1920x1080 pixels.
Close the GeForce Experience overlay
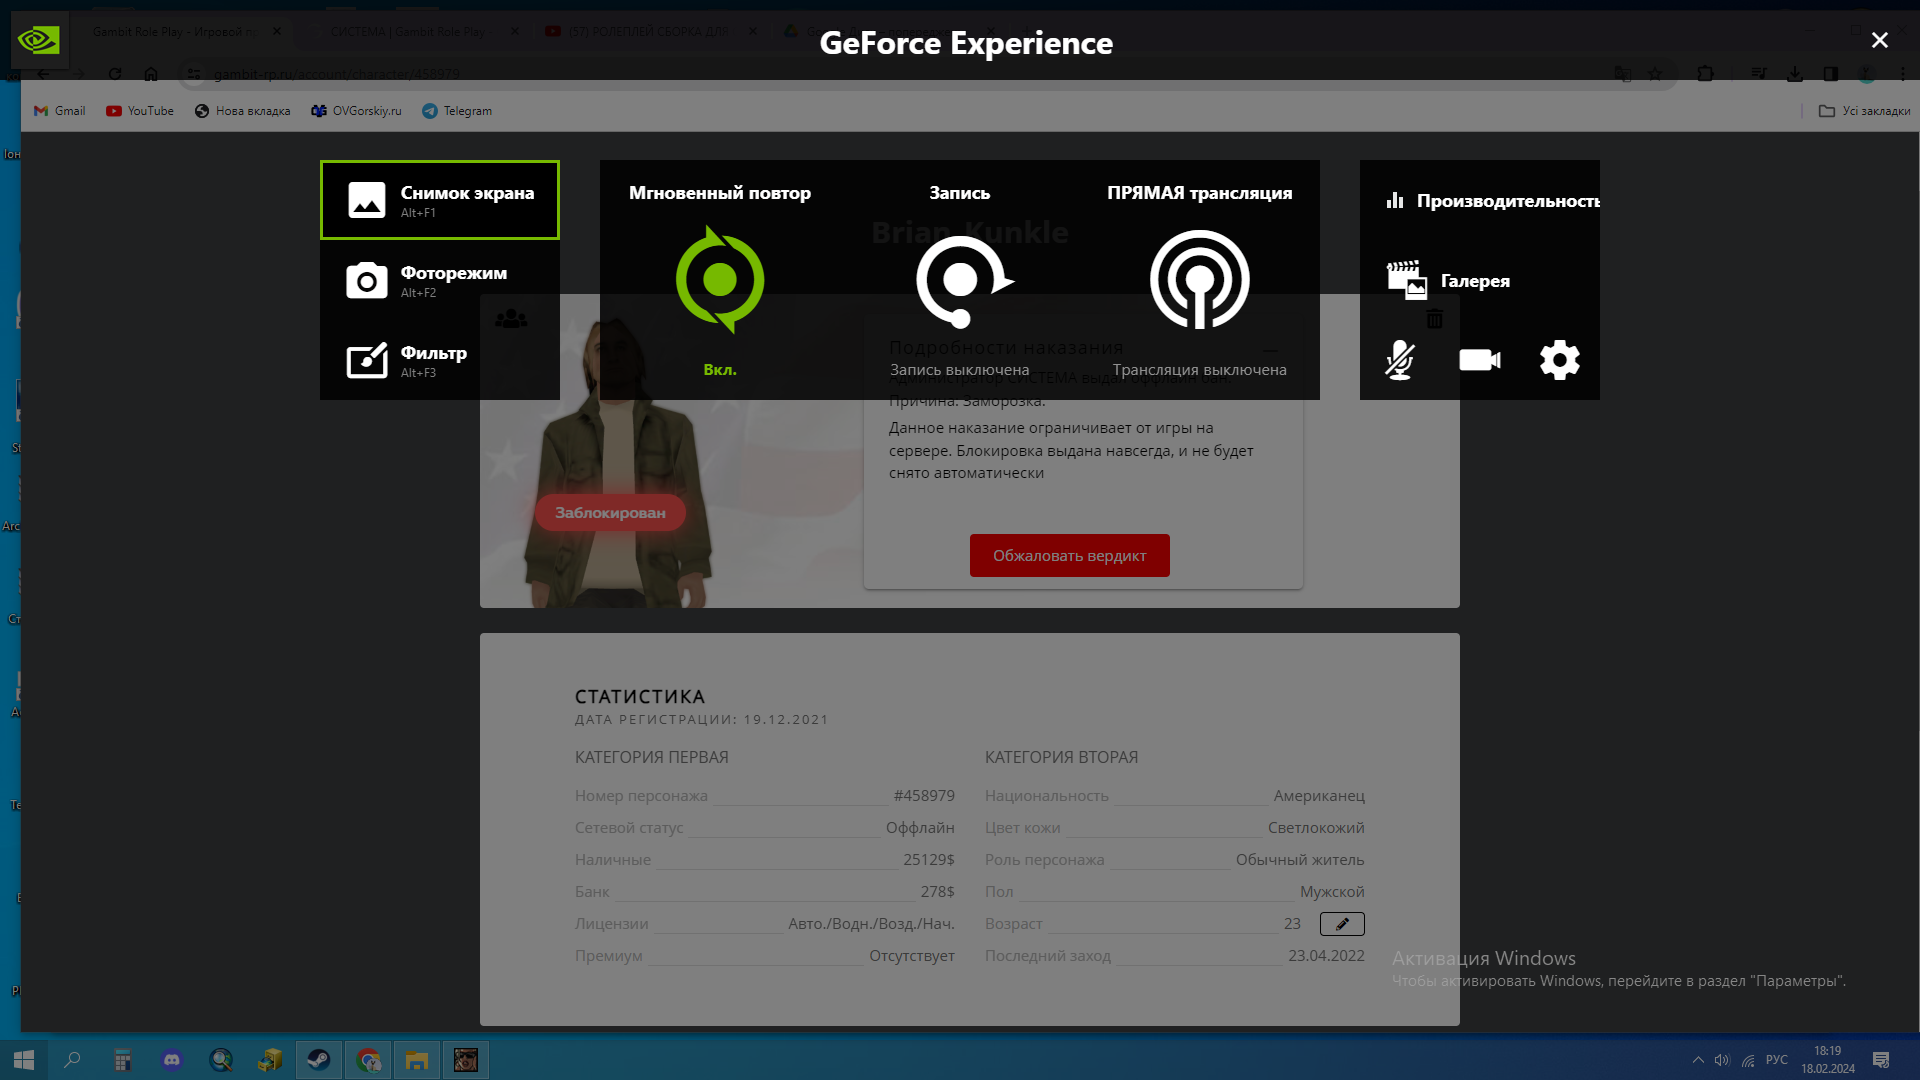[1879, 40]
